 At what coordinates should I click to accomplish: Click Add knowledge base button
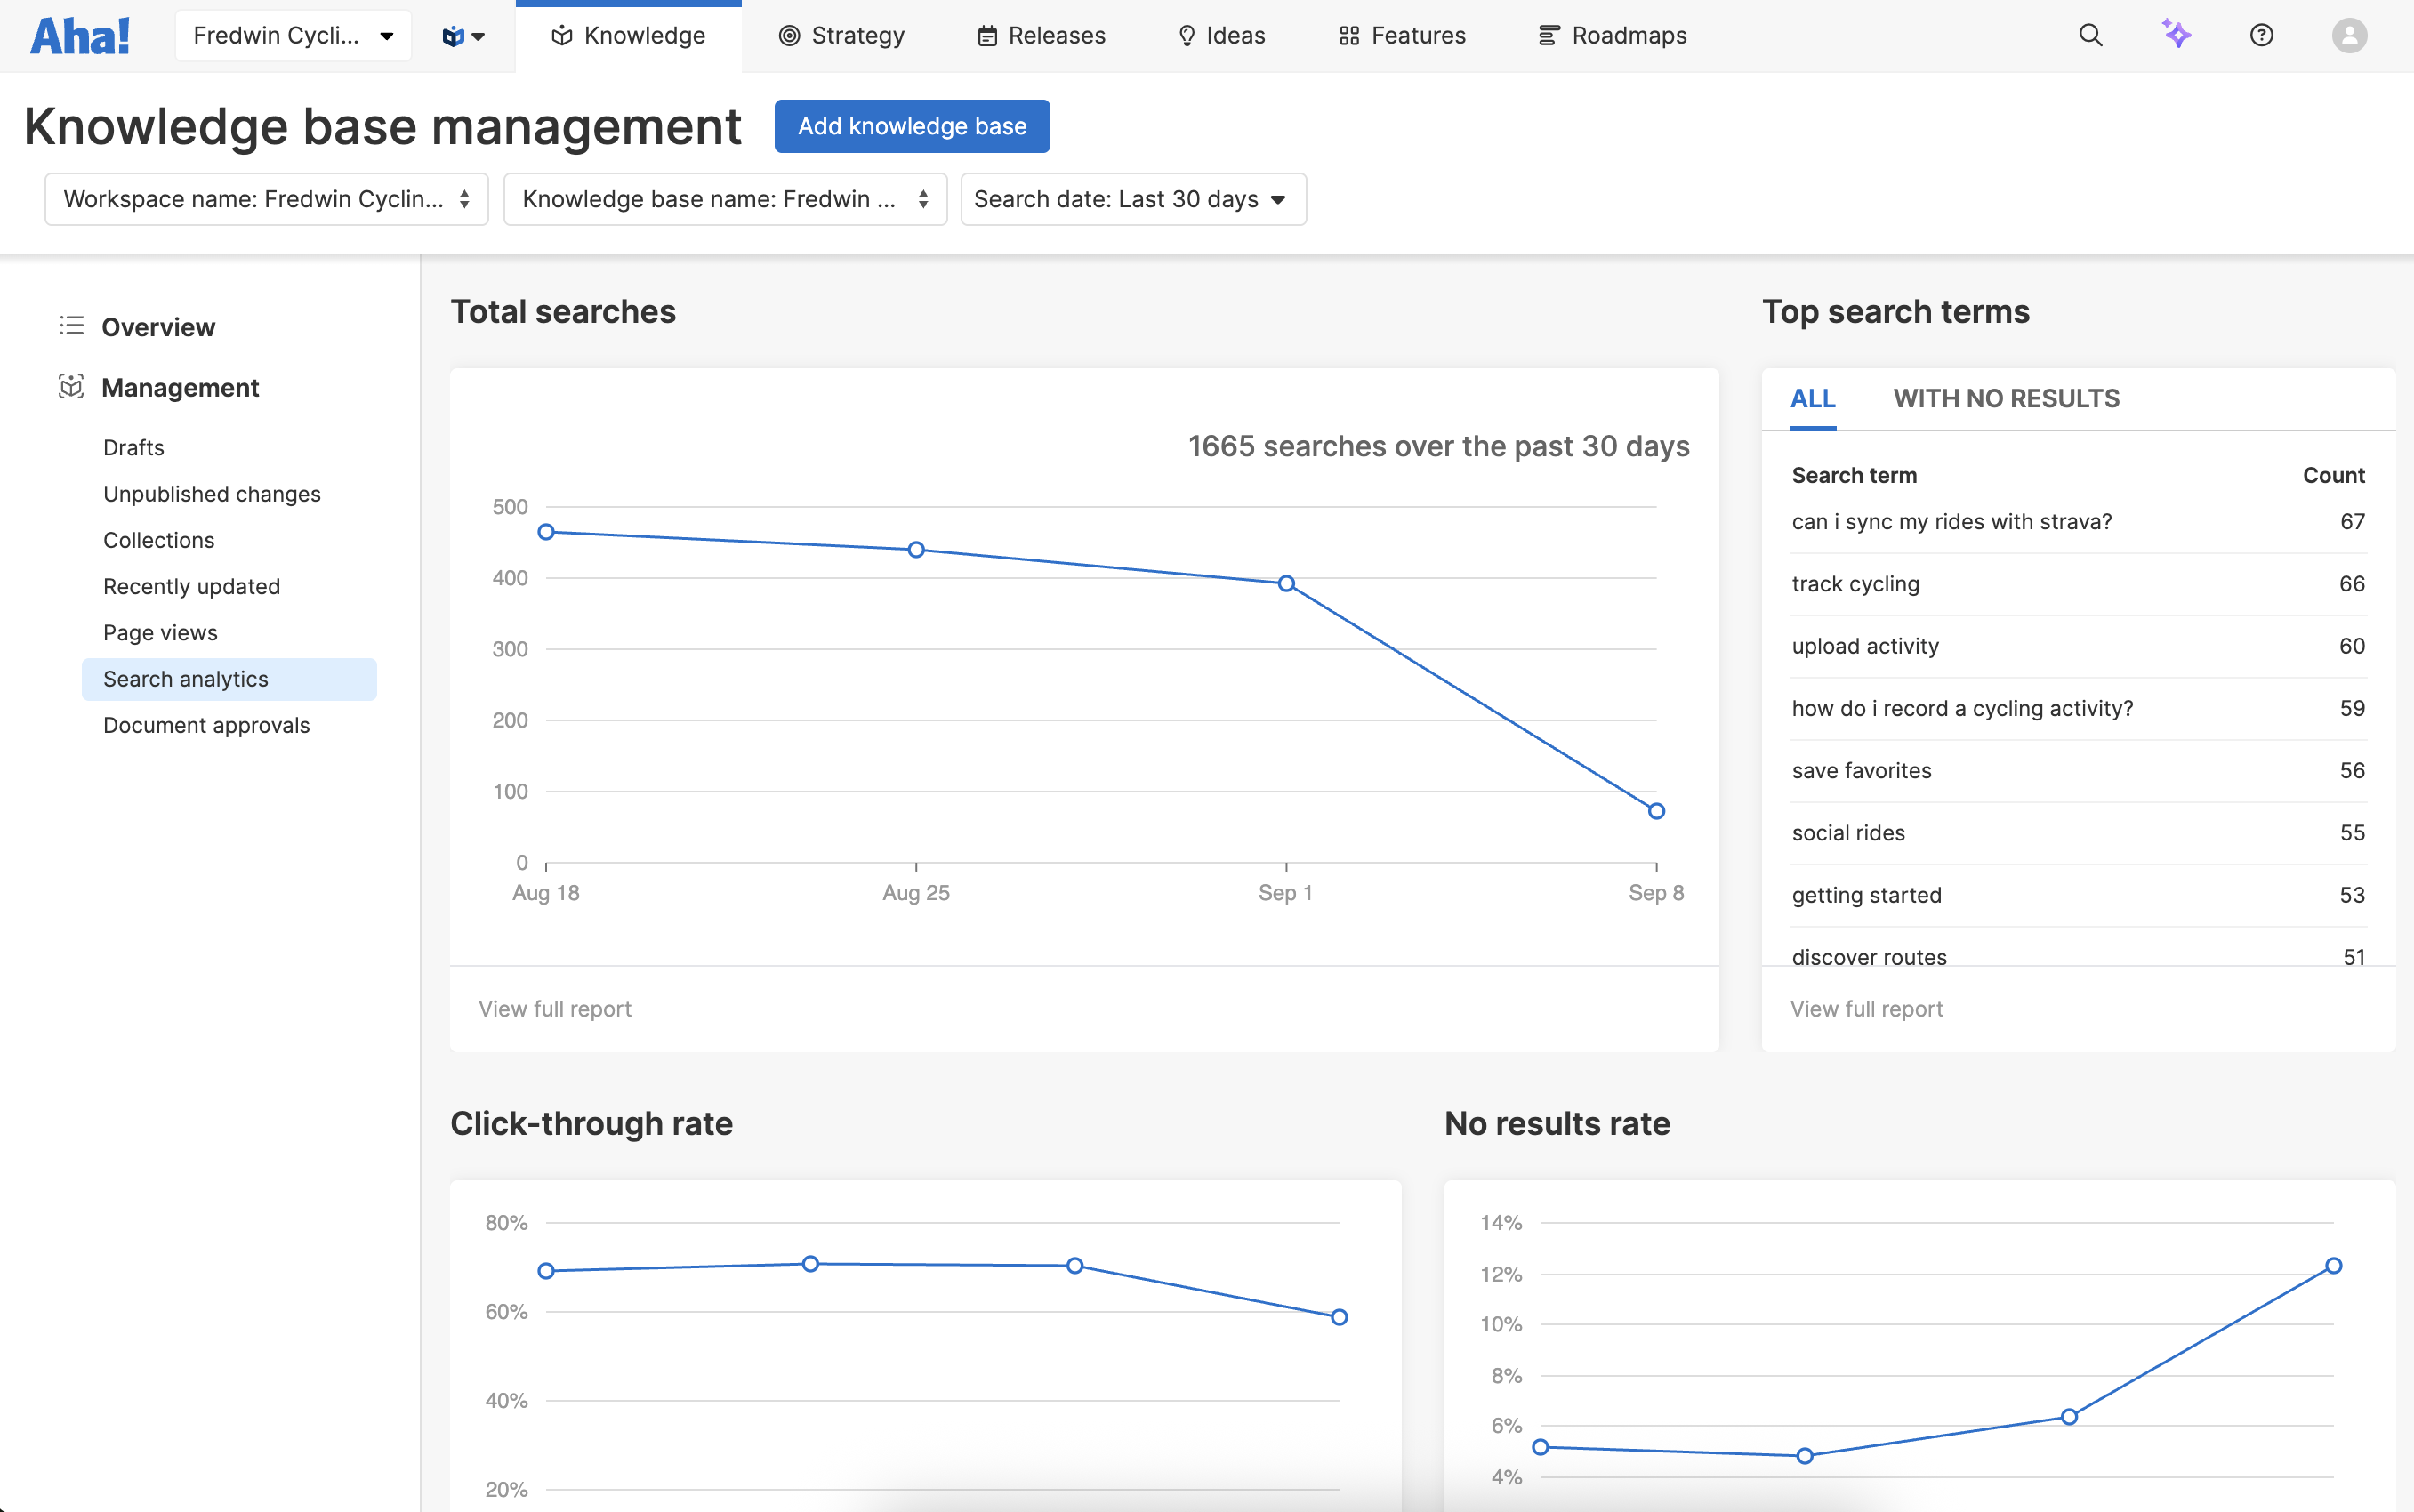912,126
